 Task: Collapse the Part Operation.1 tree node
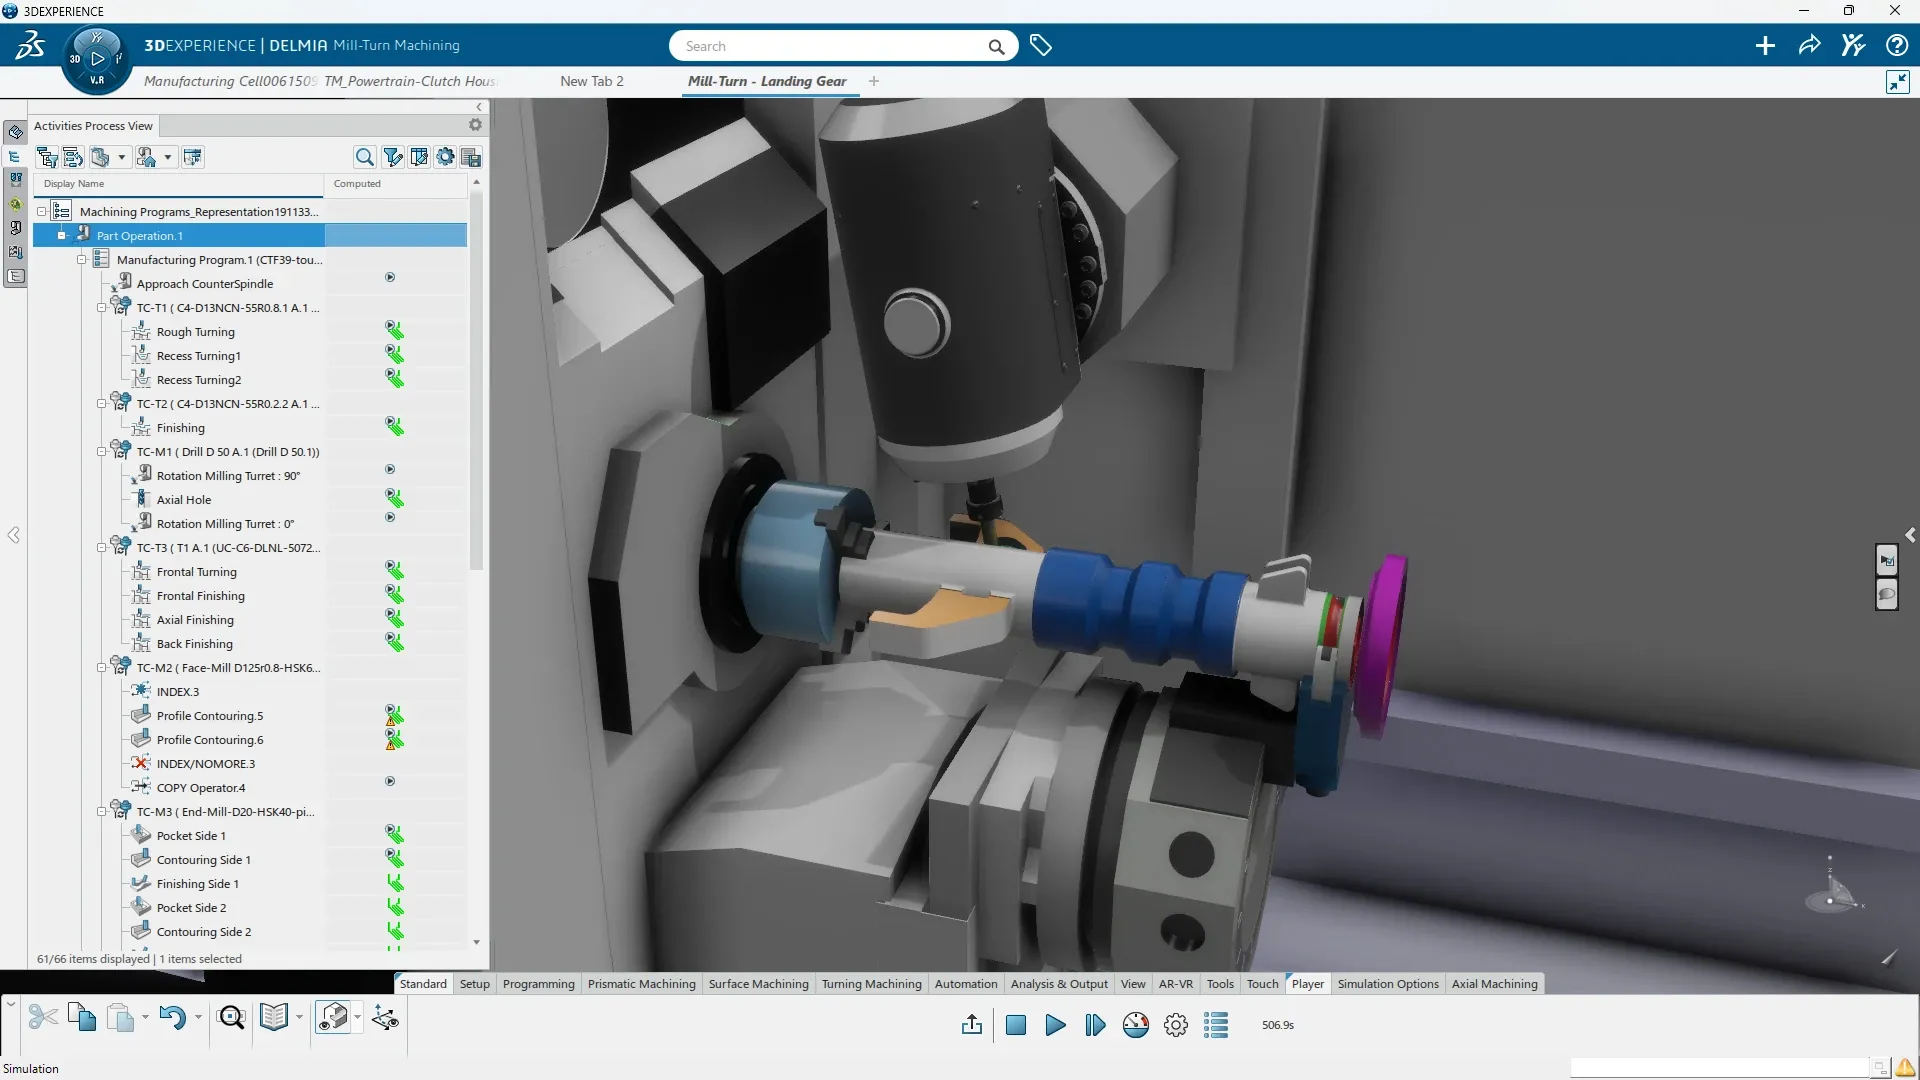pyautogui.click(x=63, y=235)
